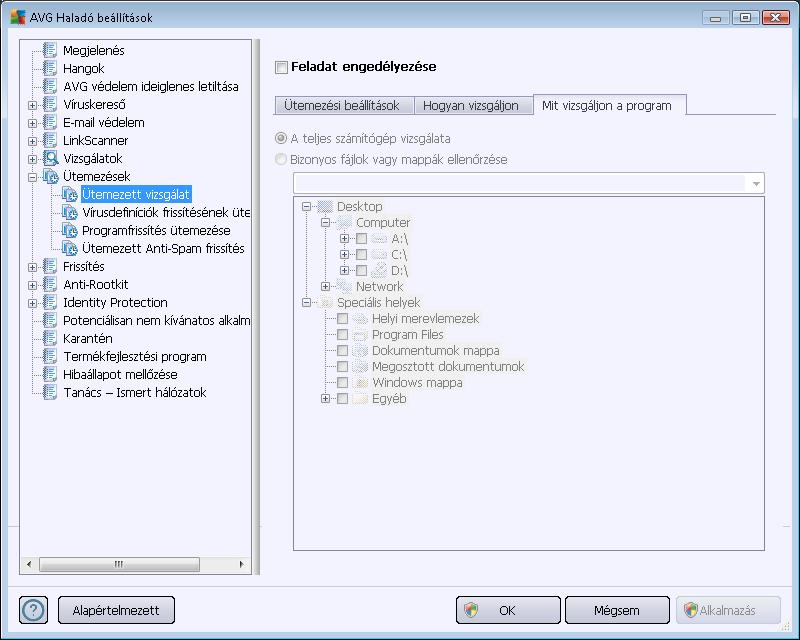
Task: Click the Mégsem cancel button
Action: 617,610
